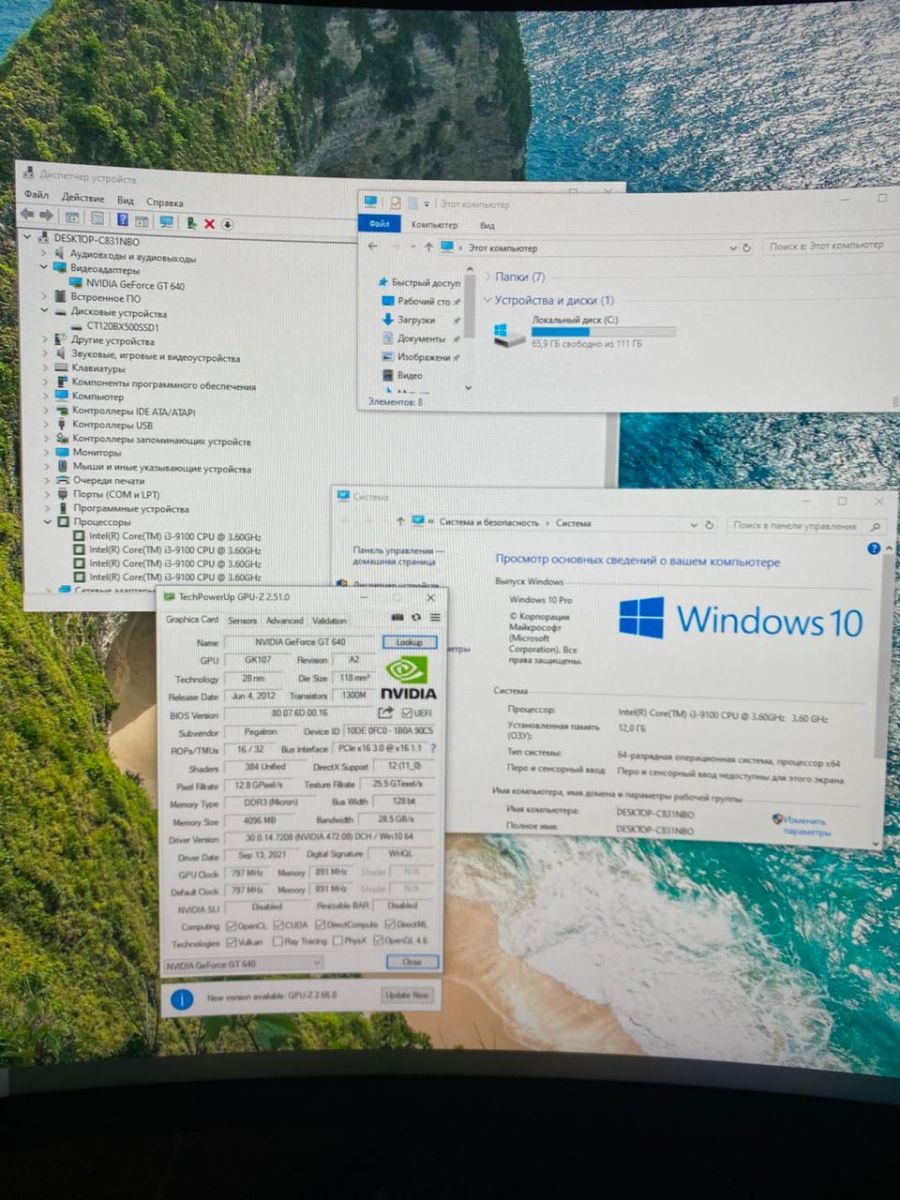Click the Local Disk (C:) drive icon
Screen dimensions: 900x1200
click(509, 336)
